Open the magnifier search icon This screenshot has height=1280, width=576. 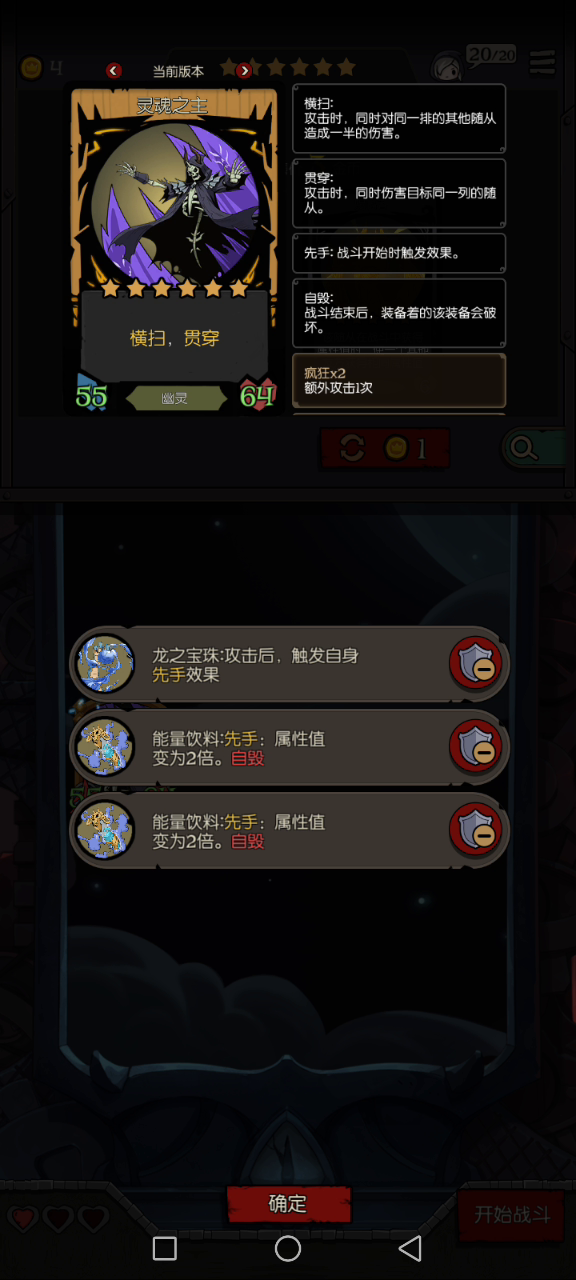click(523, 449)
